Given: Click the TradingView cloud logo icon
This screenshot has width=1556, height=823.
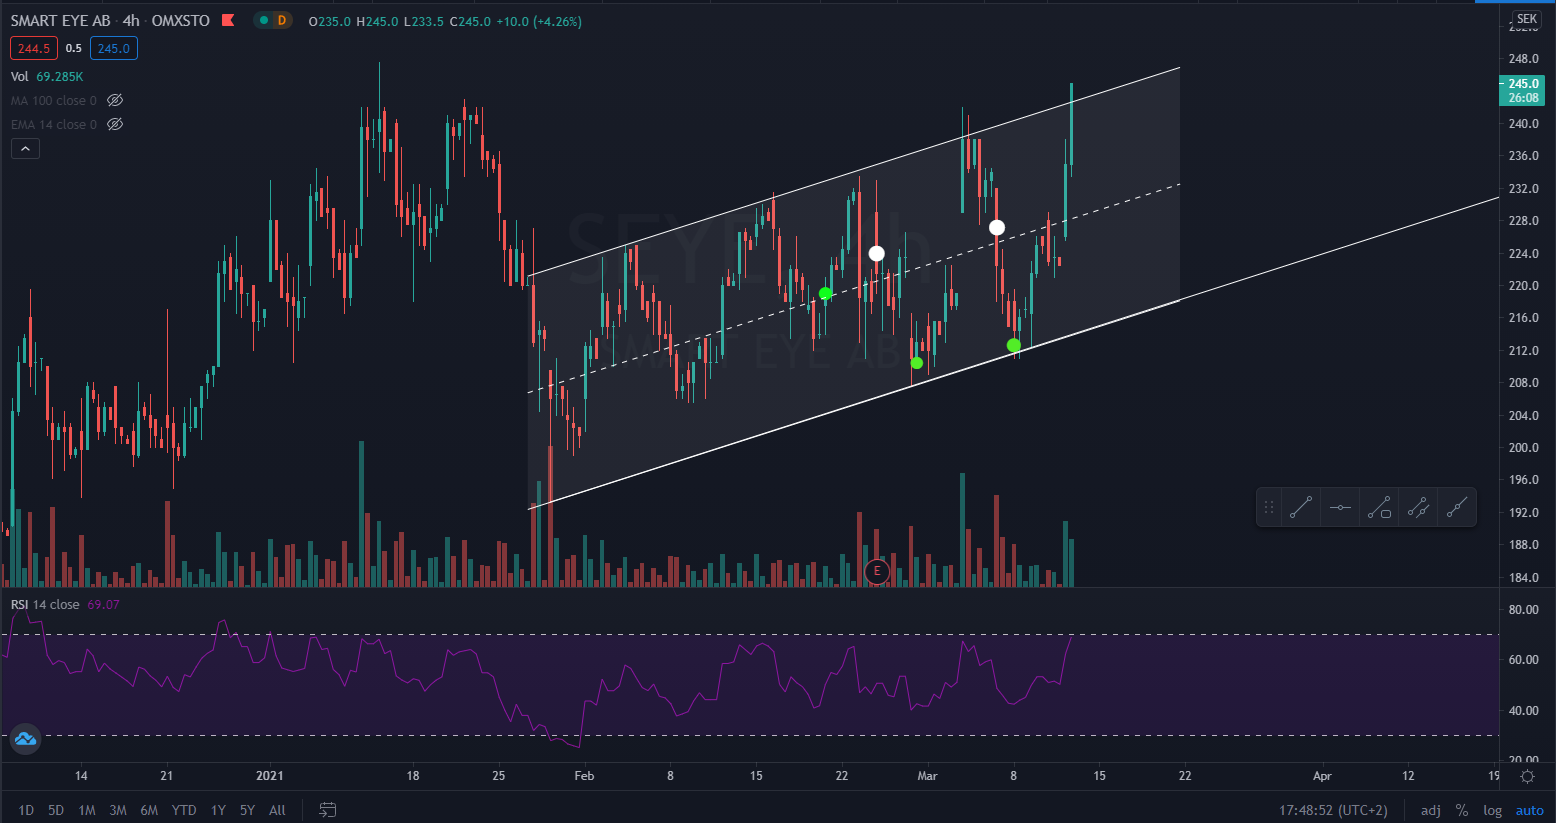Looking at the screenshot, I should tap(25, 739).
